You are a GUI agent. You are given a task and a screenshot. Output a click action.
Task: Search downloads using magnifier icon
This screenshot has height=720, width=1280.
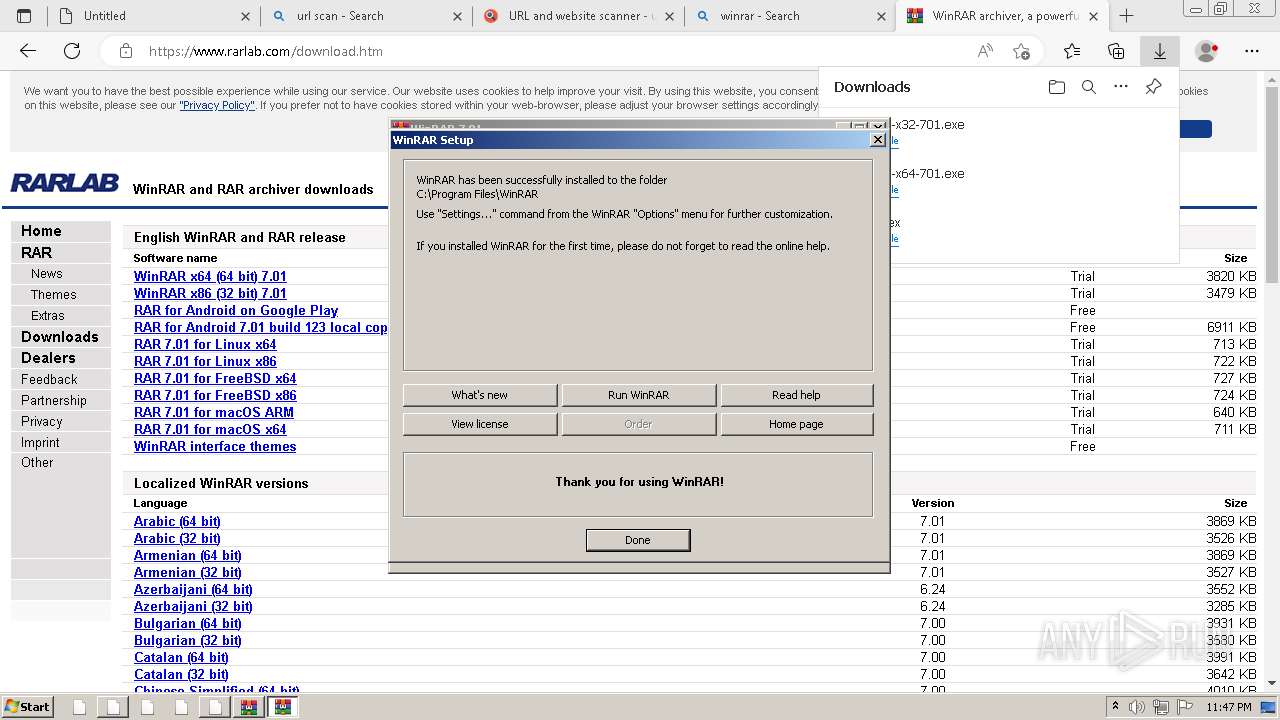[x=1089, y=87]
